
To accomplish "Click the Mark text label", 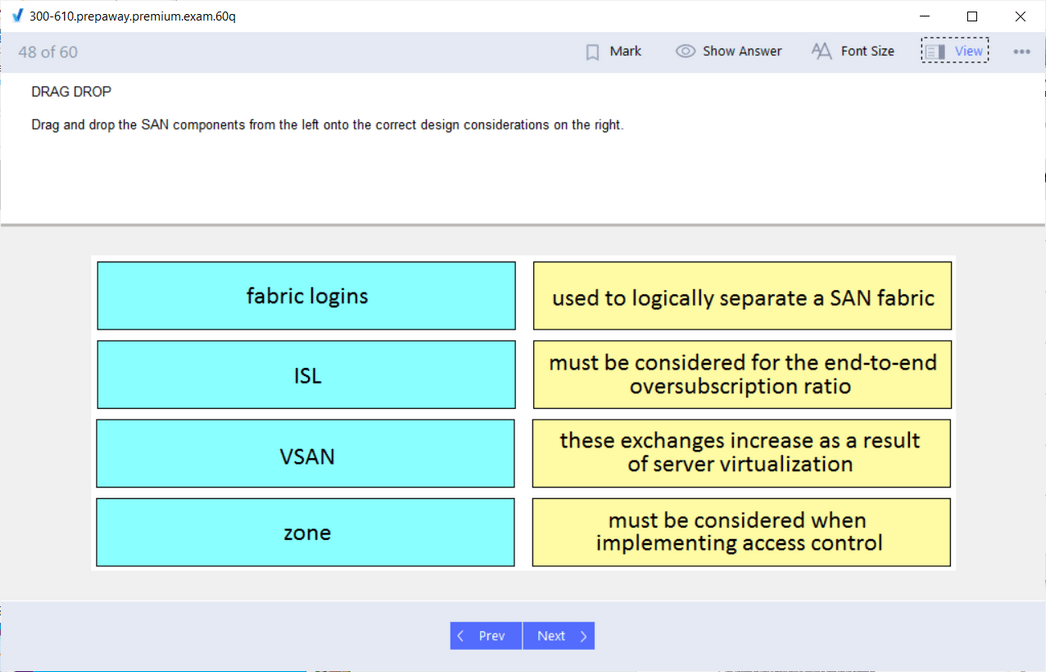I will 625,51.
